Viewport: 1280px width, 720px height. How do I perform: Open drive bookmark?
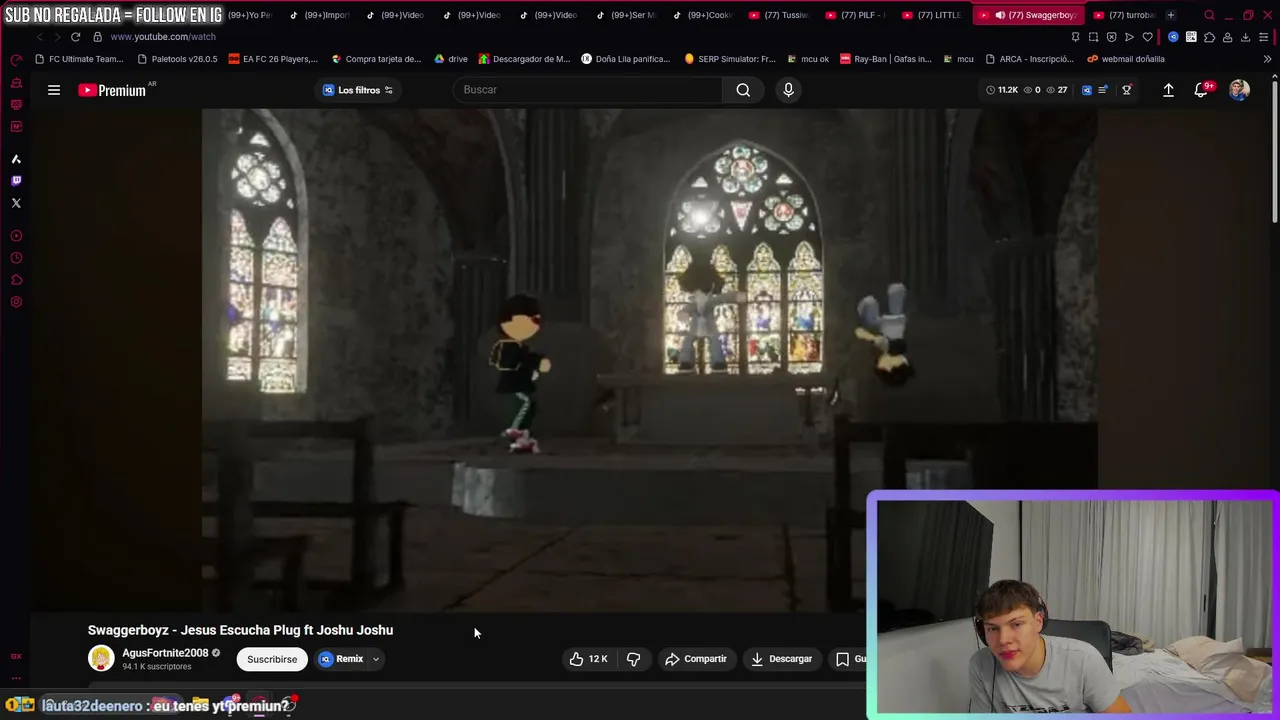coord(450,59)
